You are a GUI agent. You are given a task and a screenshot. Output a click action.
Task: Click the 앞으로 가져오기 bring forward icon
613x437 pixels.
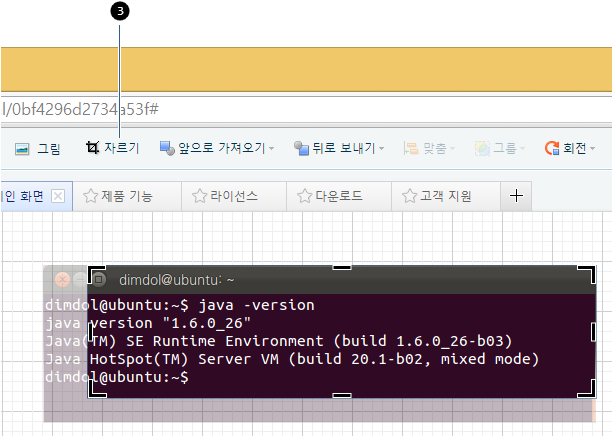tap(167, 148)
